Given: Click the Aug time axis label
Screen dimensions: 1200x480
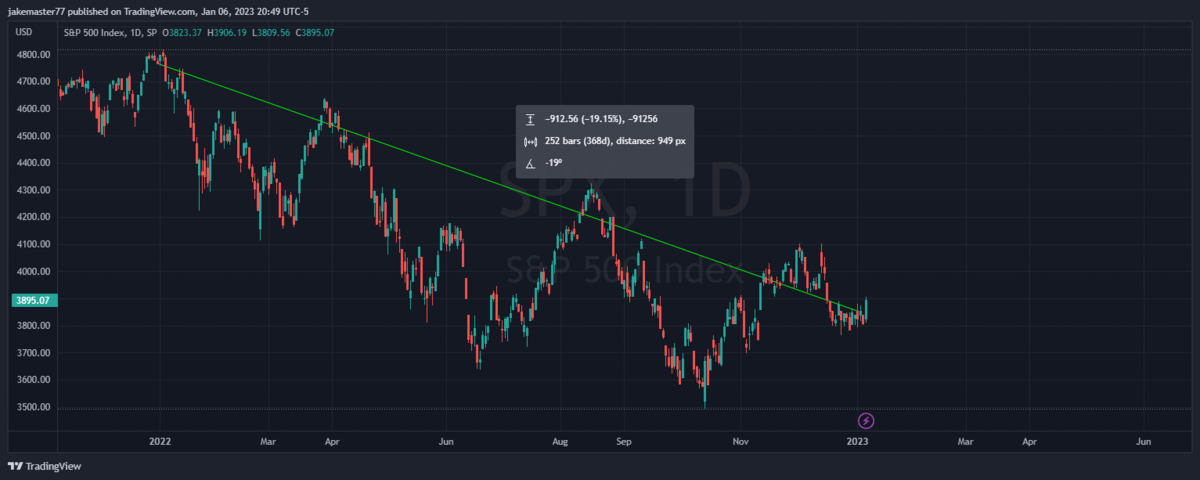Looking at the screenshot, I should click(x=560, y=440).
